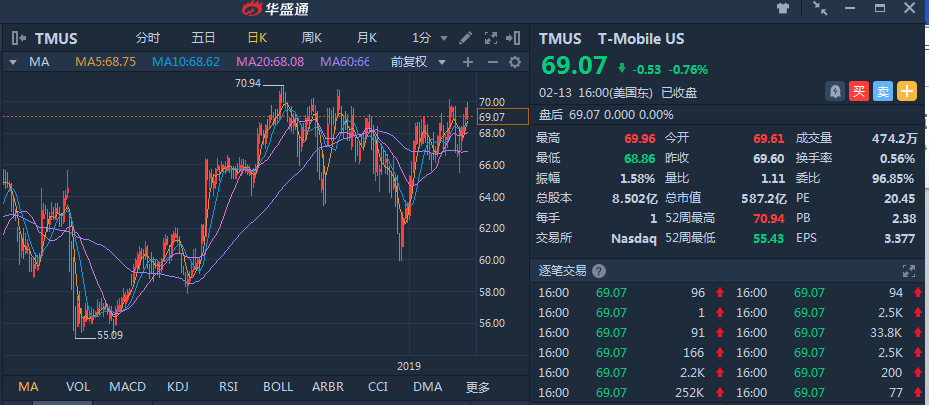Select the RSI indicator tab
The image size is (929, 405).
click(228, 387)
